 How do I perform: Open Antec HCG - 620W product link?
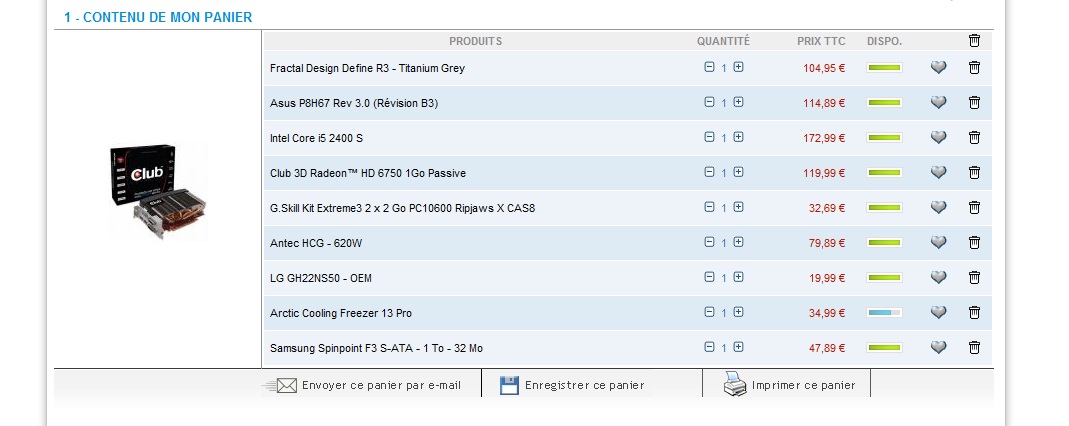point(316,243)
